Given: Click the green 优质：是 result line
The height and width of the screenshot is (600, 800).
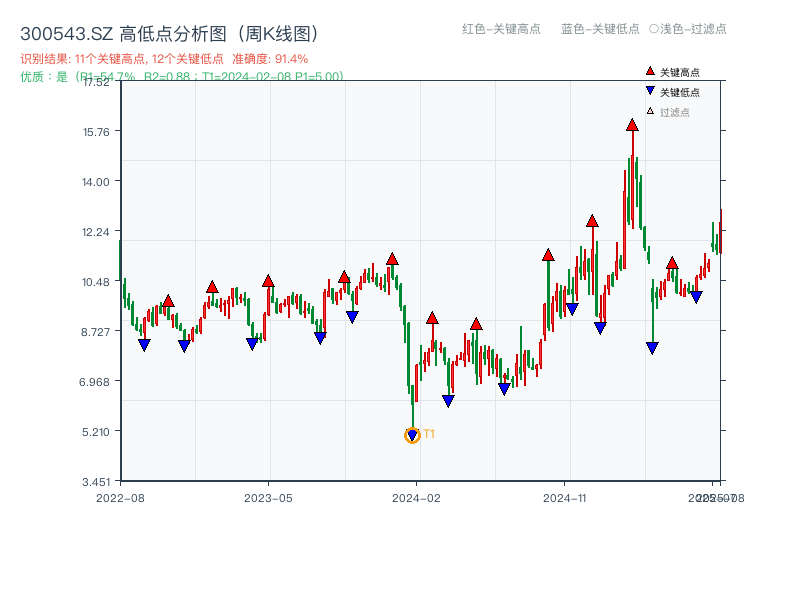Looking at the screenshot, I should point(182,77).
